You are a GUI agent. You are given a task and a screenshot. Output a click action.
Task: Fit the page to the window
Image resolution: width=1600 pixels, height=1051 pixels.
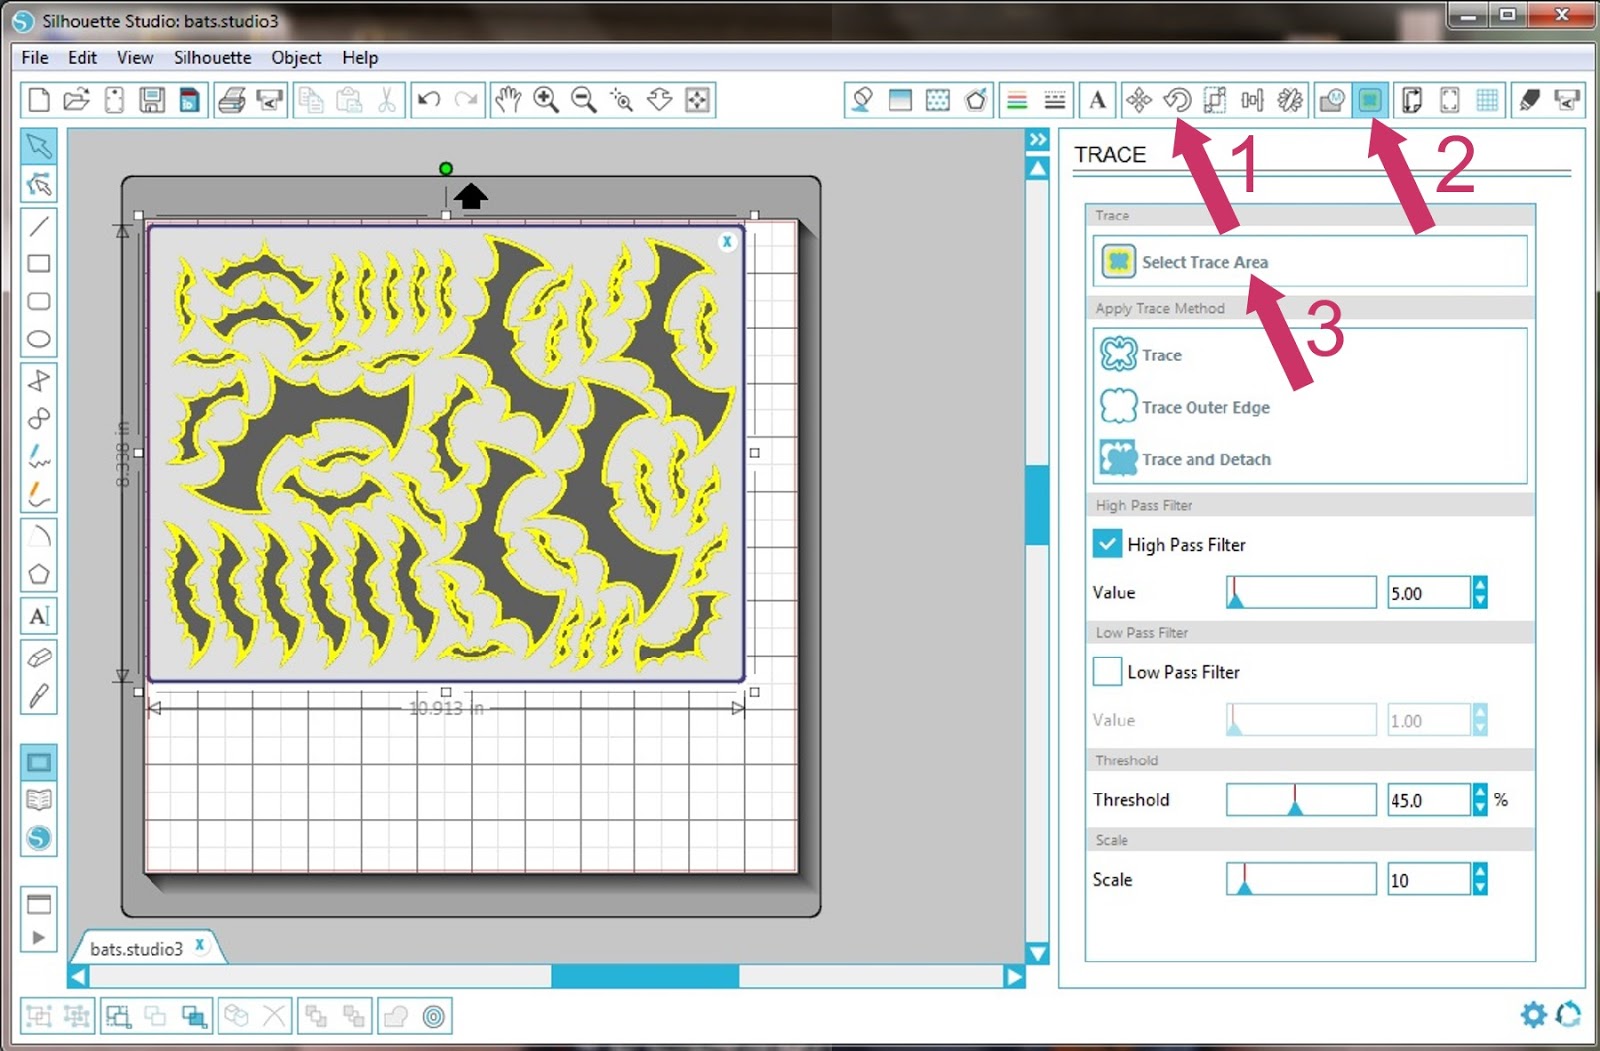[x=698, y=100]
